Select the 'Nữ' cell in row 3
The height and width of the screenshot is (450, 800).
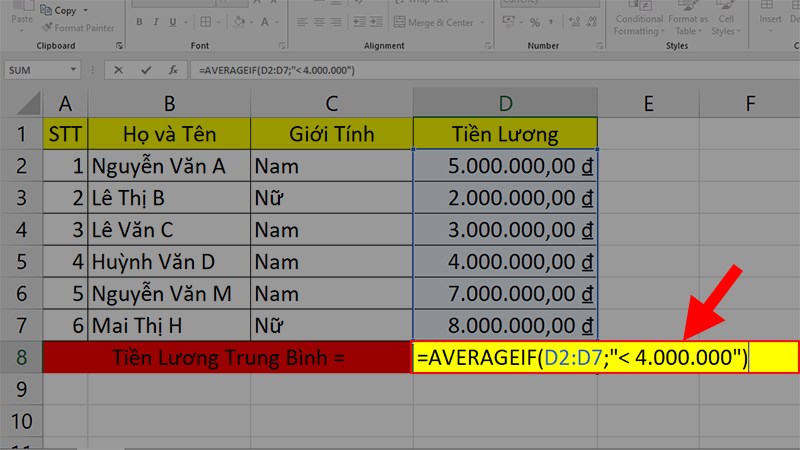coord(332,198)
